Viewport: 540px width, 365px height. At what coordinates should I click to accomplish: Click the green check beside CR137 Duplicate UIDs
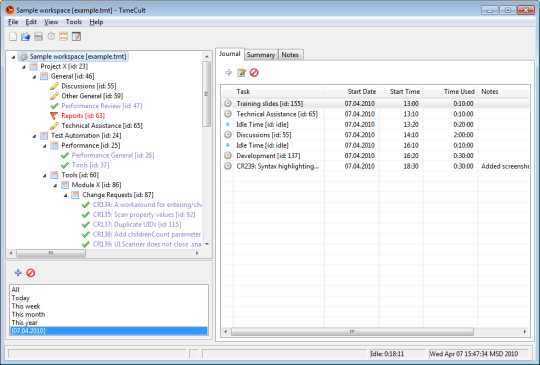tap(85, 225)
